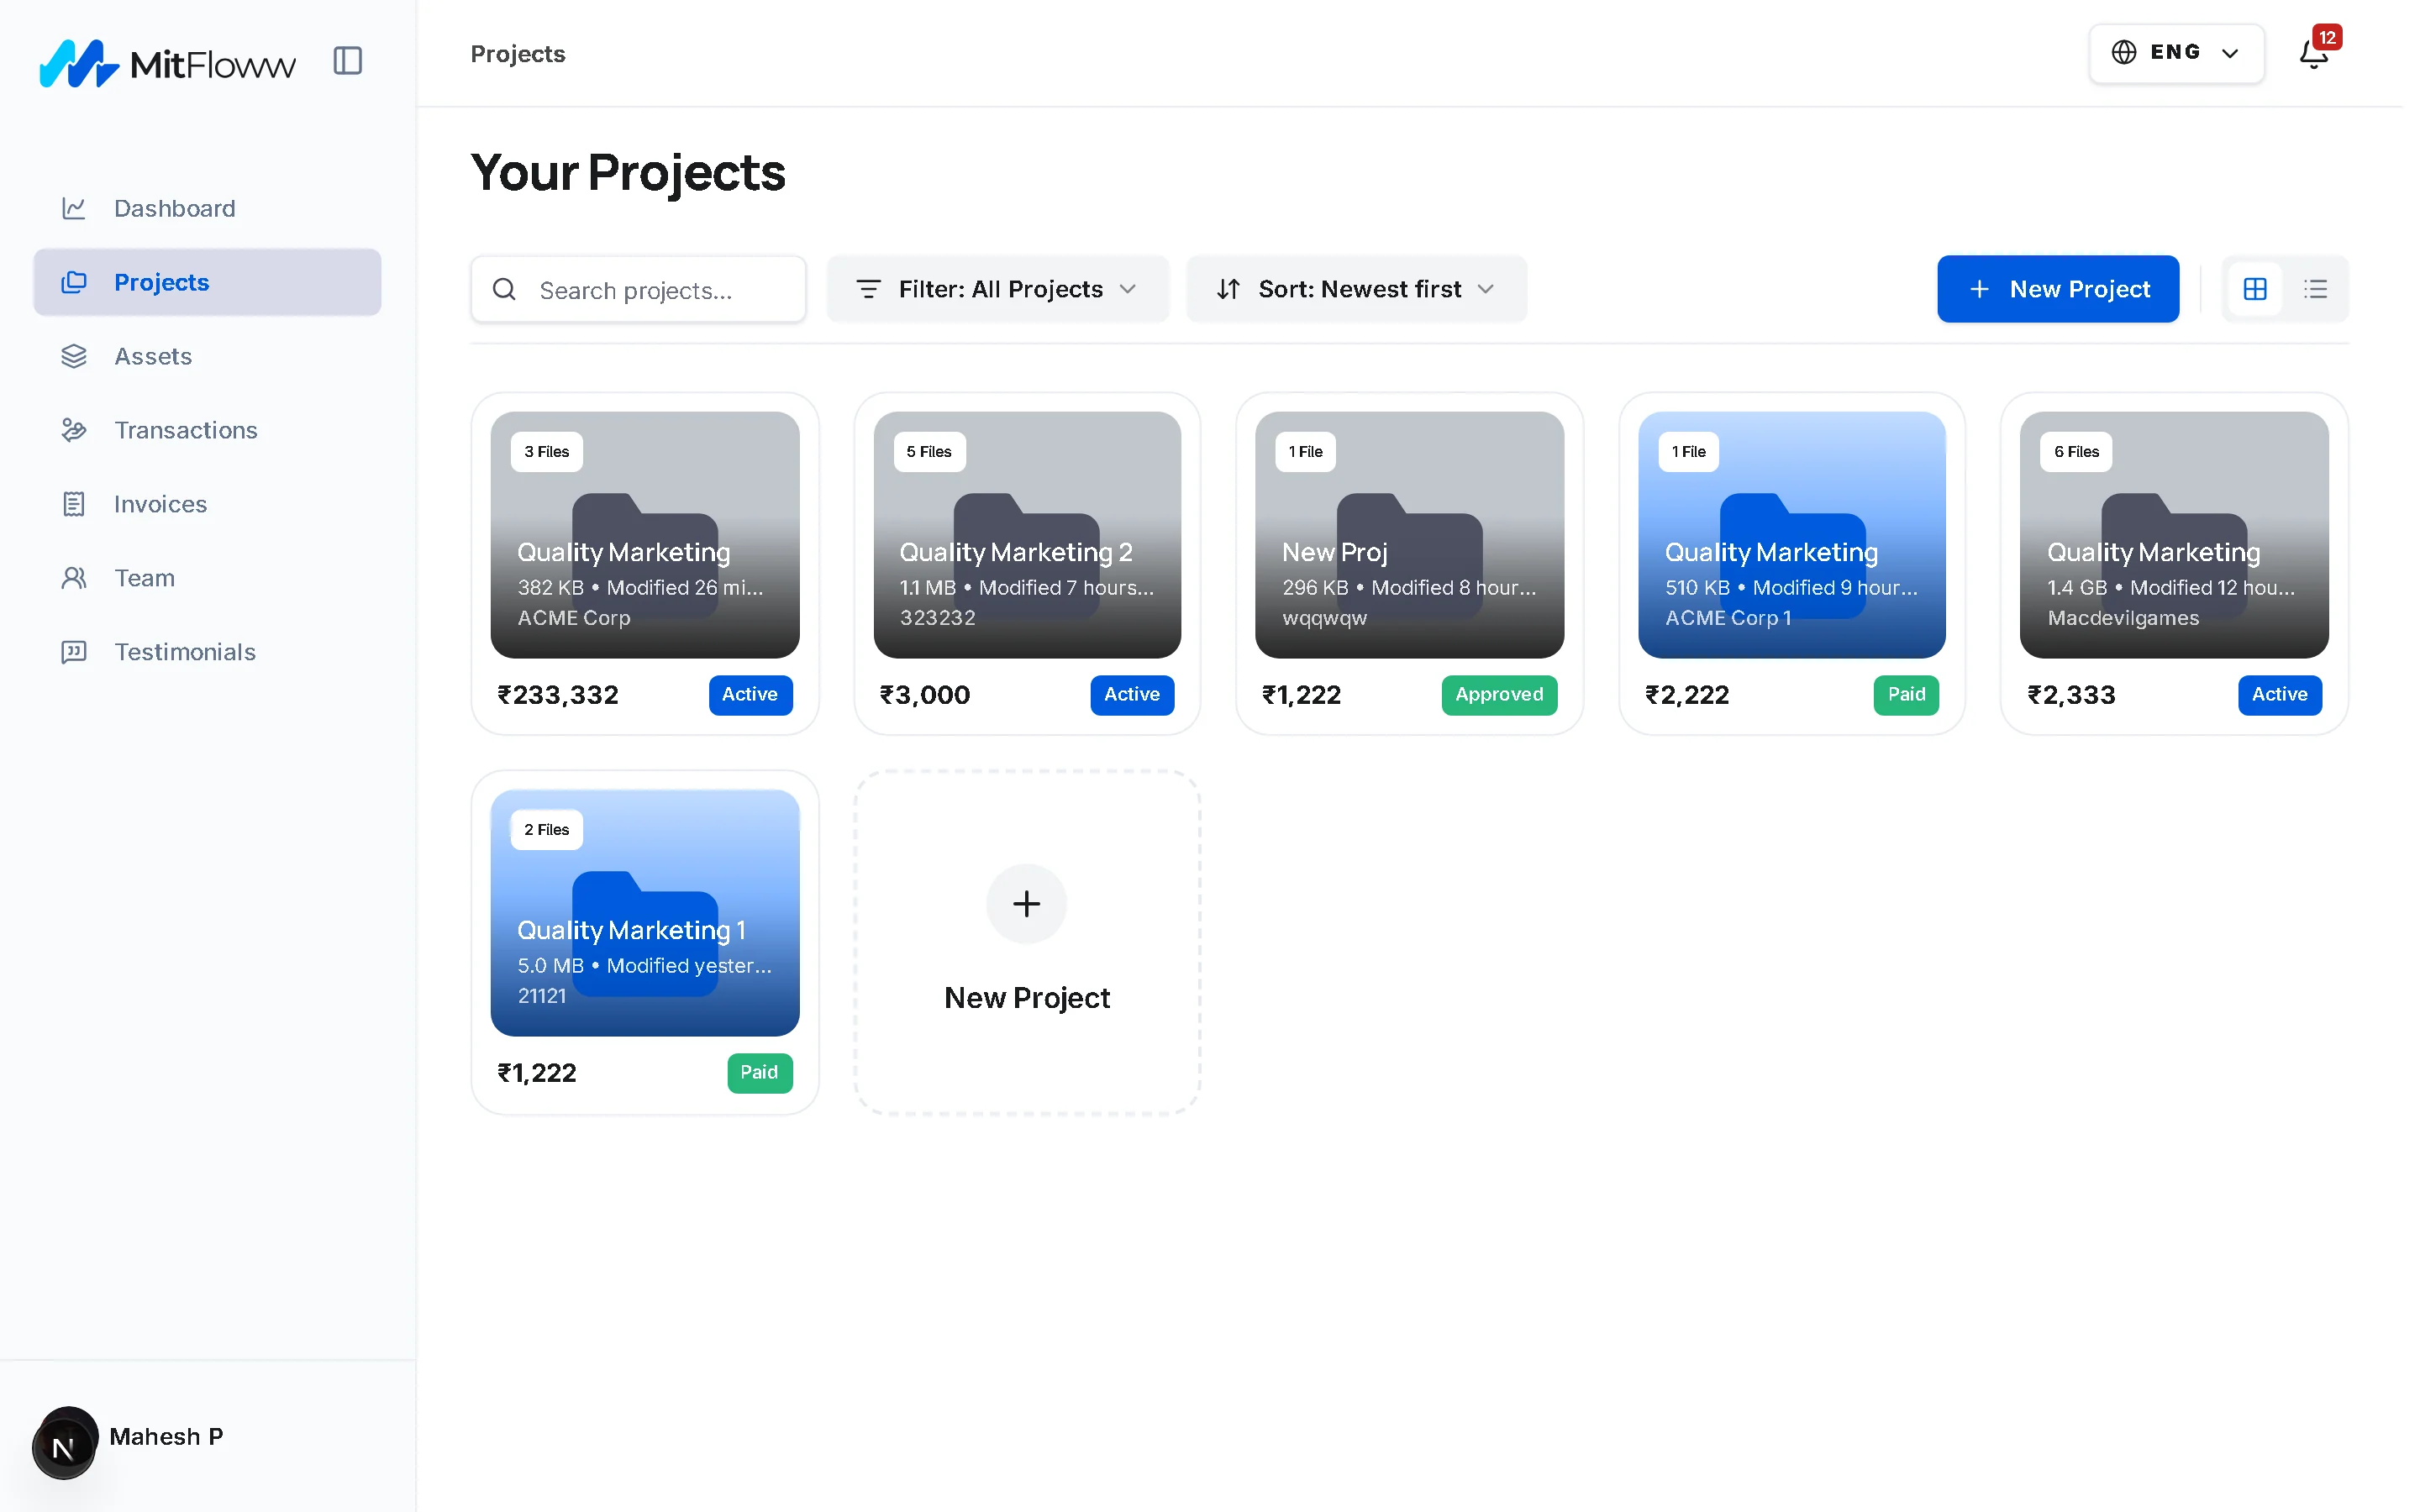This screenshot has height=1512, width=2420.
Task: Open Testimonials in sidebar
Action: pos(207,652)
